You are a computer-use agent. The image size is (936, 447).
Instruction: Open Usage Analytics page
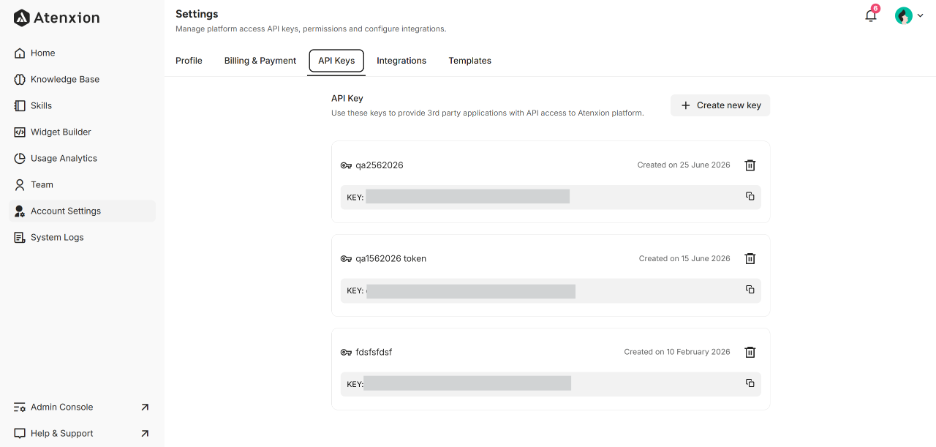64,158
